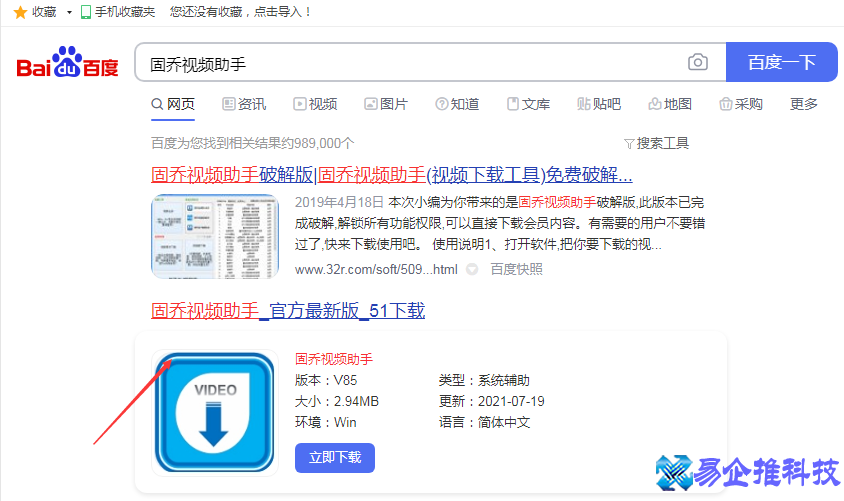The image size is (844, 501).
Task: Select the 网页 tab
Action: click(173, 104)
